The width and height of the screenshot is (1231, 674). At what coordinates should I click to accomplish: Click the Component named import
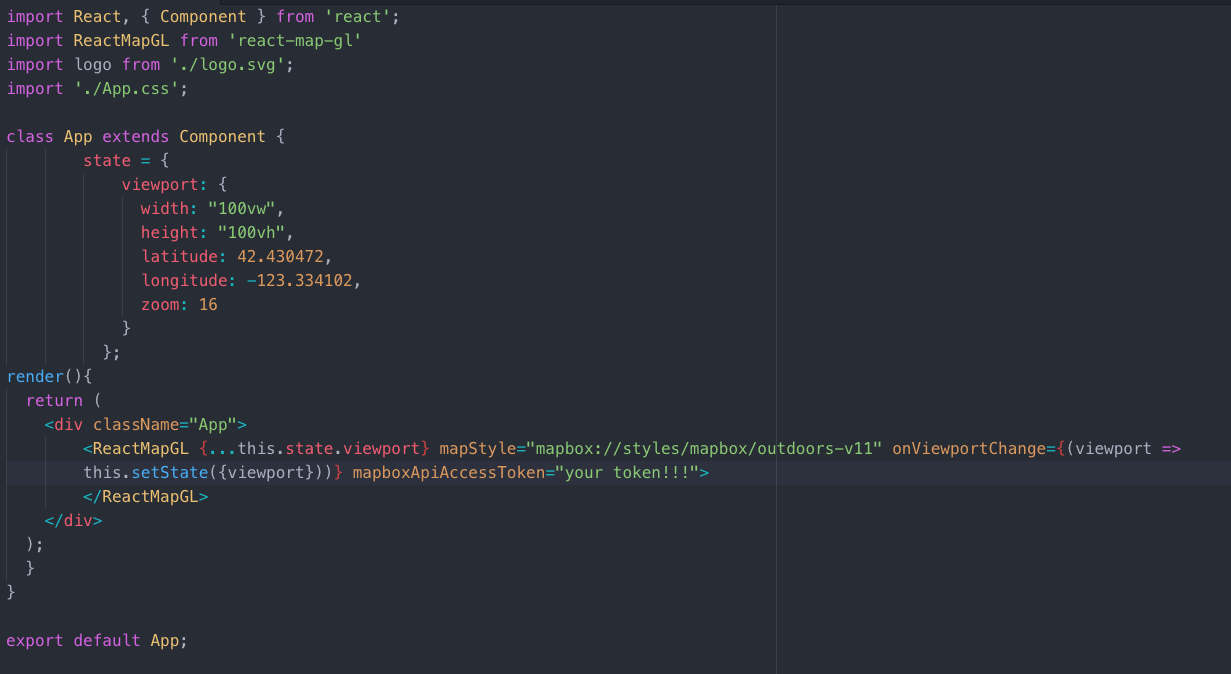pyautogui.click(x=202, y=16)
